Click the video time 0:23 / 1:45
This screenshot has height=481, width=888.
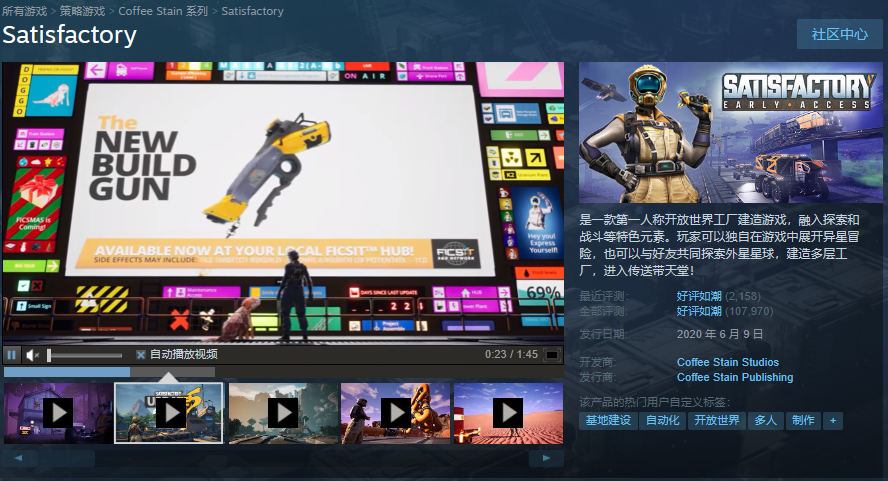[511, 354]
